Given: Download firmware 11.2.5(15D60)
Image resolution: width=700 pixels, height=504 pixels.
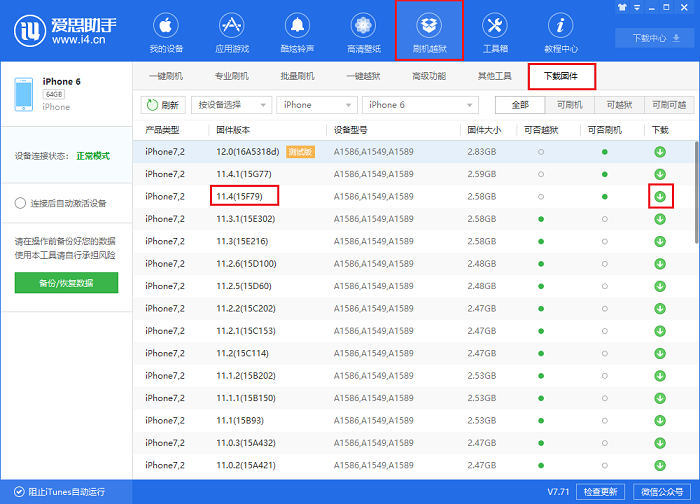Looking at the screenshot, I should [x=660, y=286].
